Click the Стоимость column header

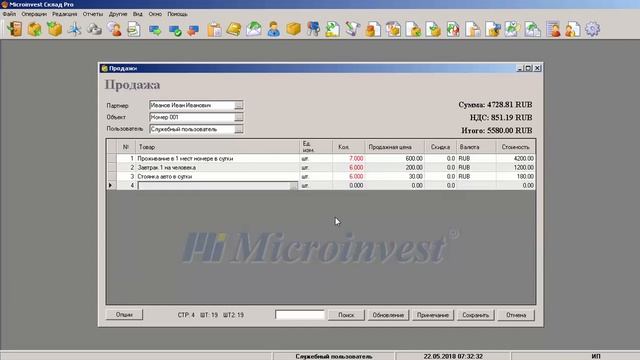(516, 147)
